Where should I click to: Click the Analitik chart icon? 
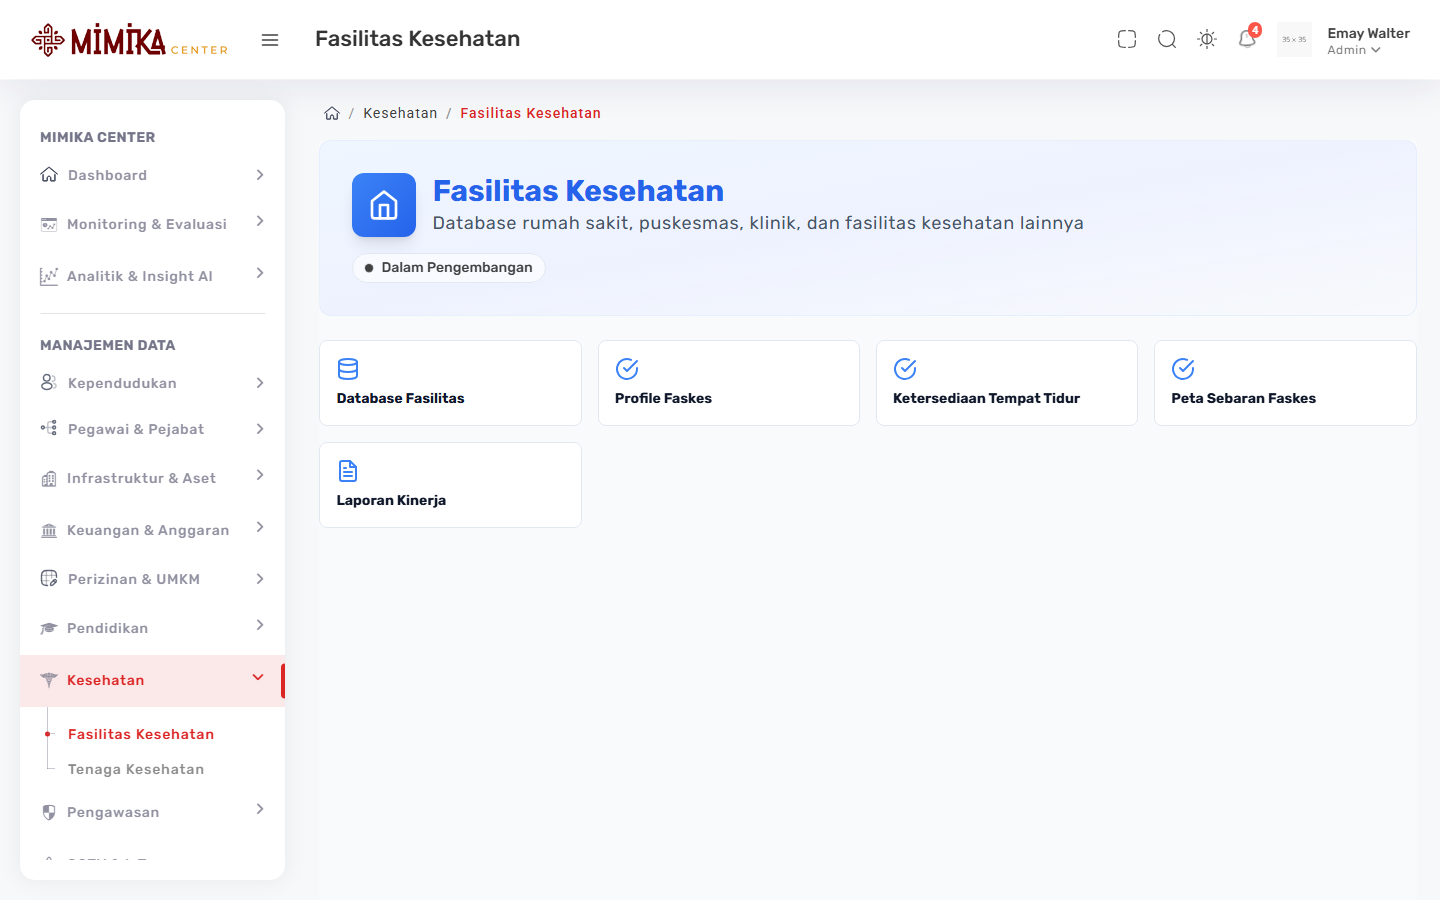point(49,276)
